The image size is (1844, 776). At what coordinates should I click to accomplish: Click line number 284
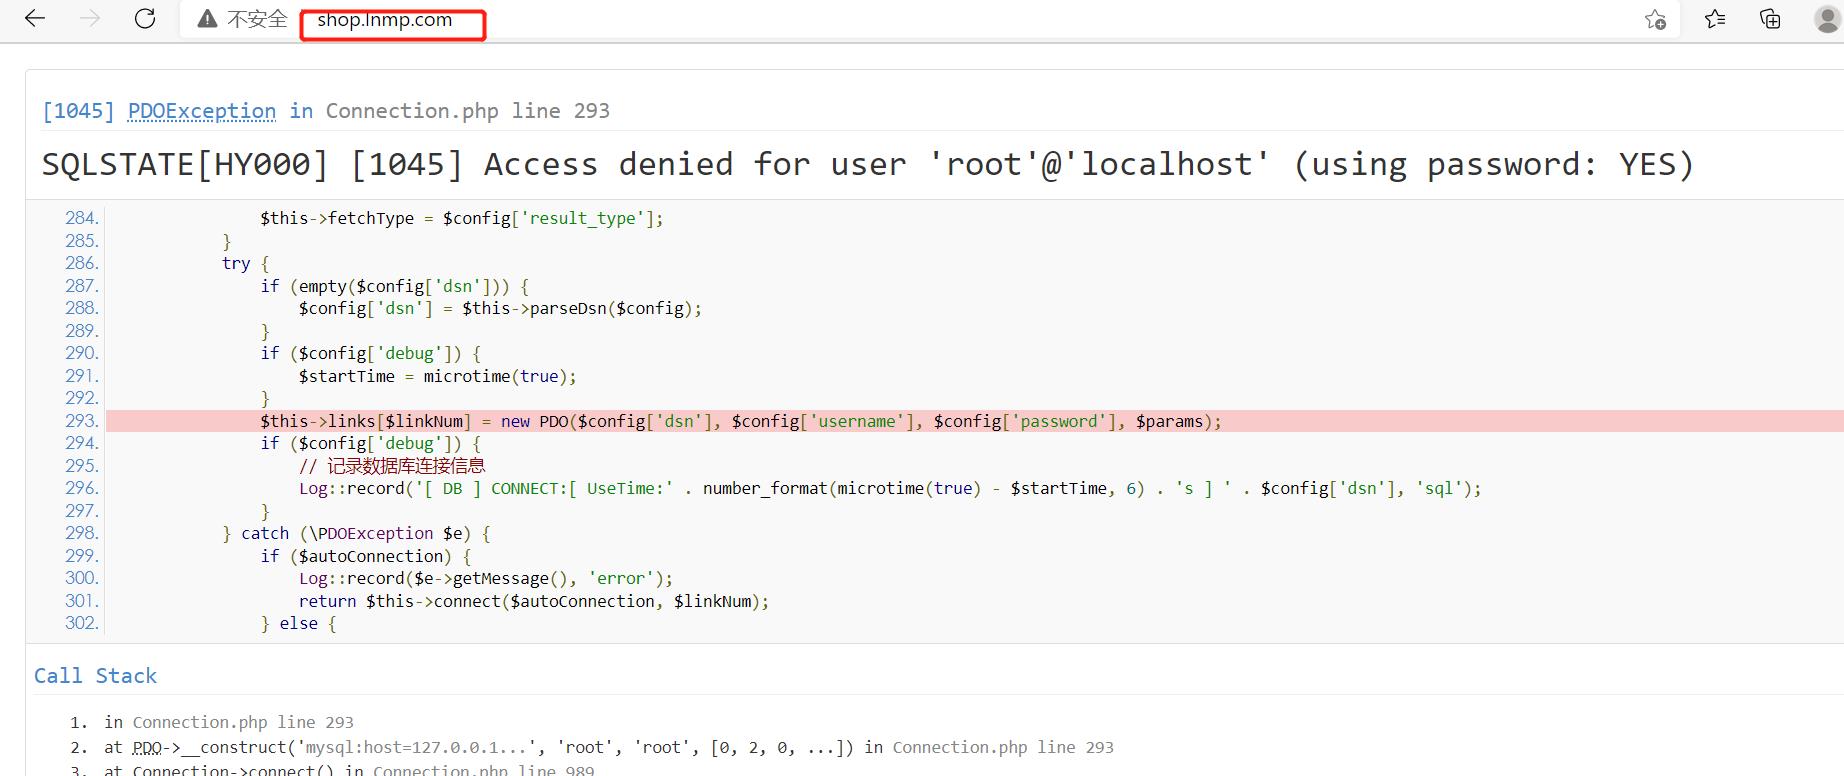(81, 218)
